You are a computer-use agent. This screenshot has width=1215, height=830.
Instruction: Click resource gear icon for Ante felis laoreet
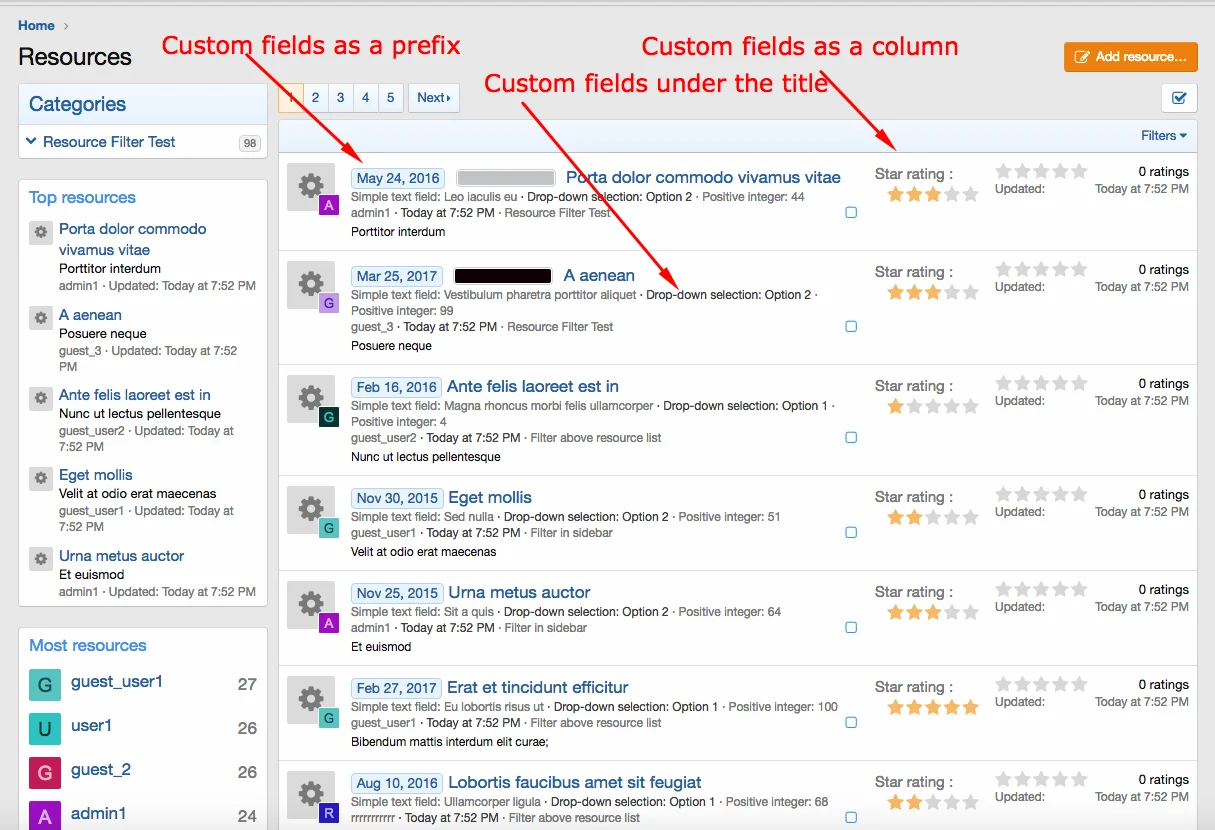pos(311,399)
